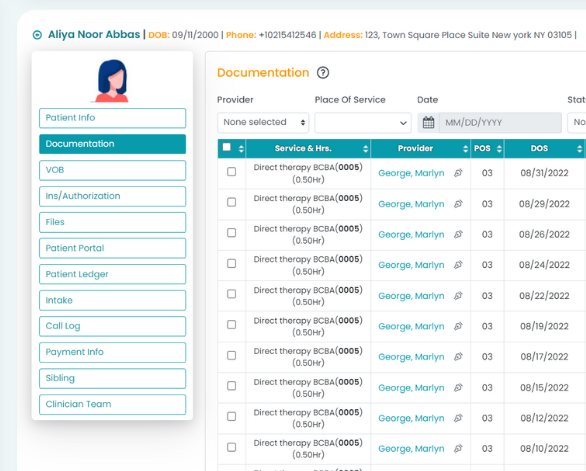586x471 pixels.
Task: Check the box for the 08/31/2022 row
Action: [x=232, y=172]
